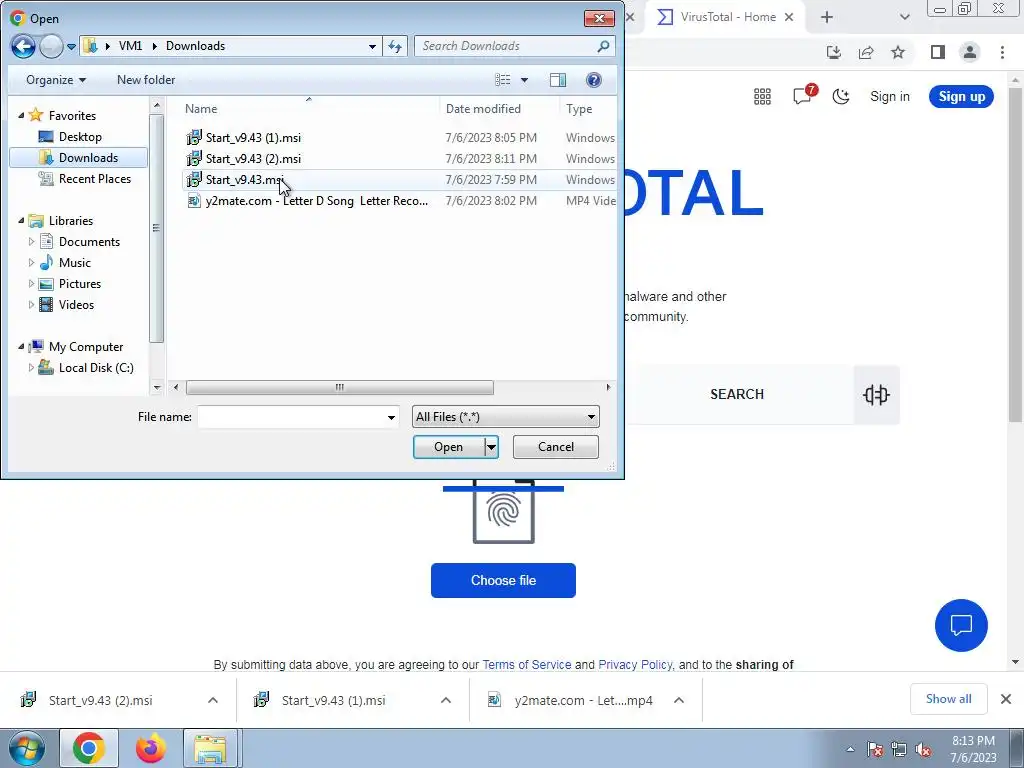
Task: Click the change view icon in the dialog toolbar
Action: [503, 80]
